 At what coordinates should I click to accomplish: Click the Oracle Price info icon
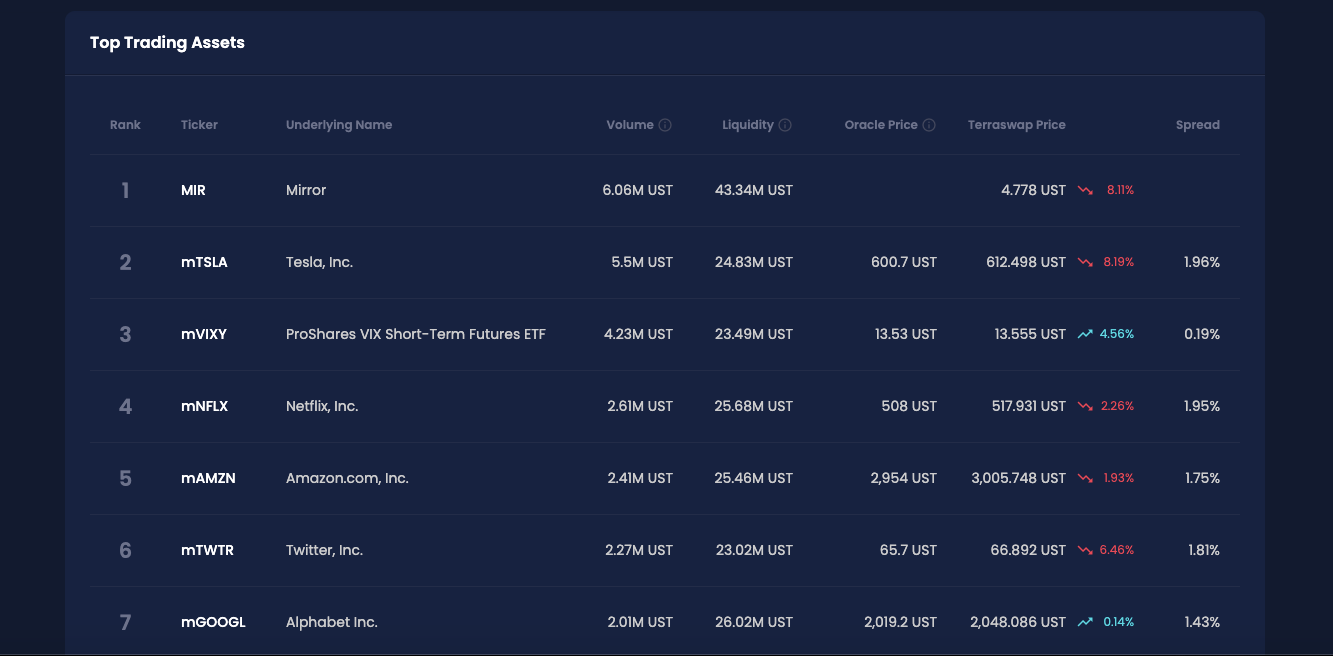click(x=929, y=125)
